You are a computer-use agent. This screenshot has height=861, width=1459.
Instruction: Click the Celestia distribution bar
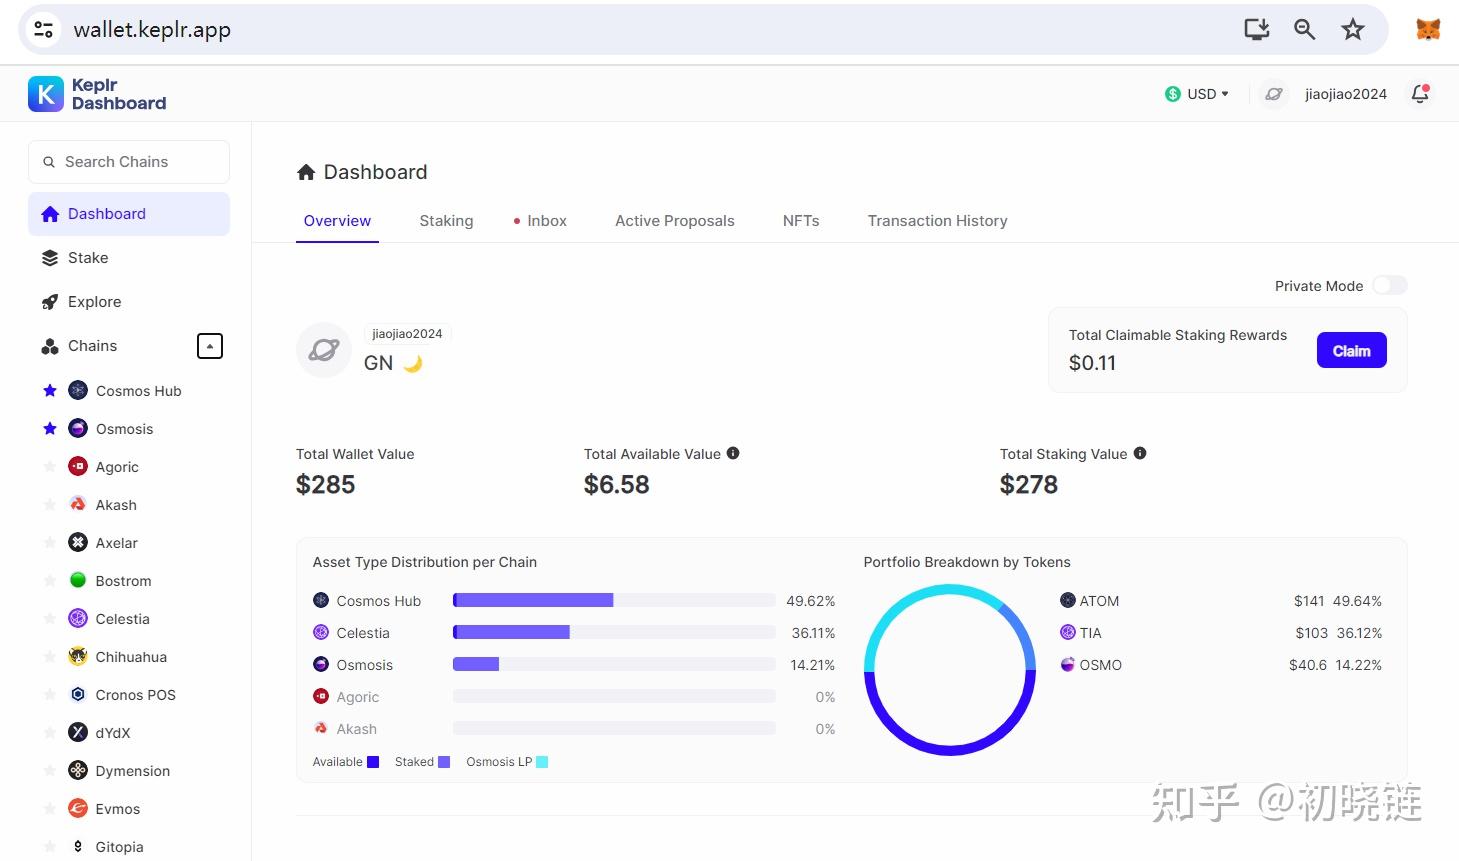(614, 632)
